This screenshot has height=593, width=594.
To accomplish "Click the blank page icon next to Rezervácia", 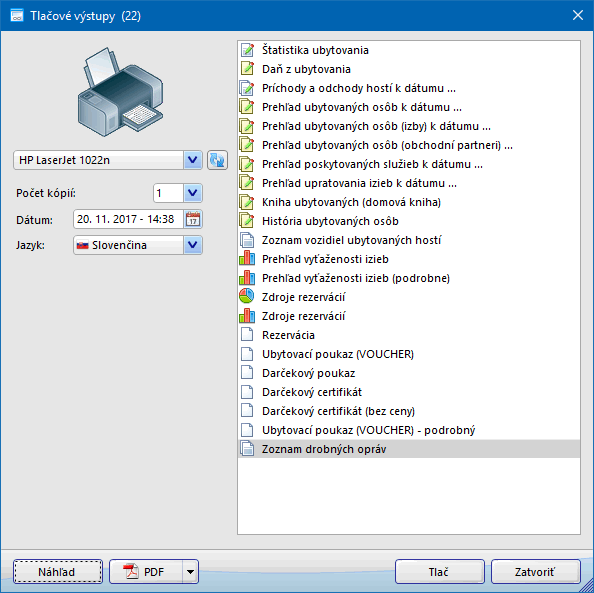I will tap(247, 334).
